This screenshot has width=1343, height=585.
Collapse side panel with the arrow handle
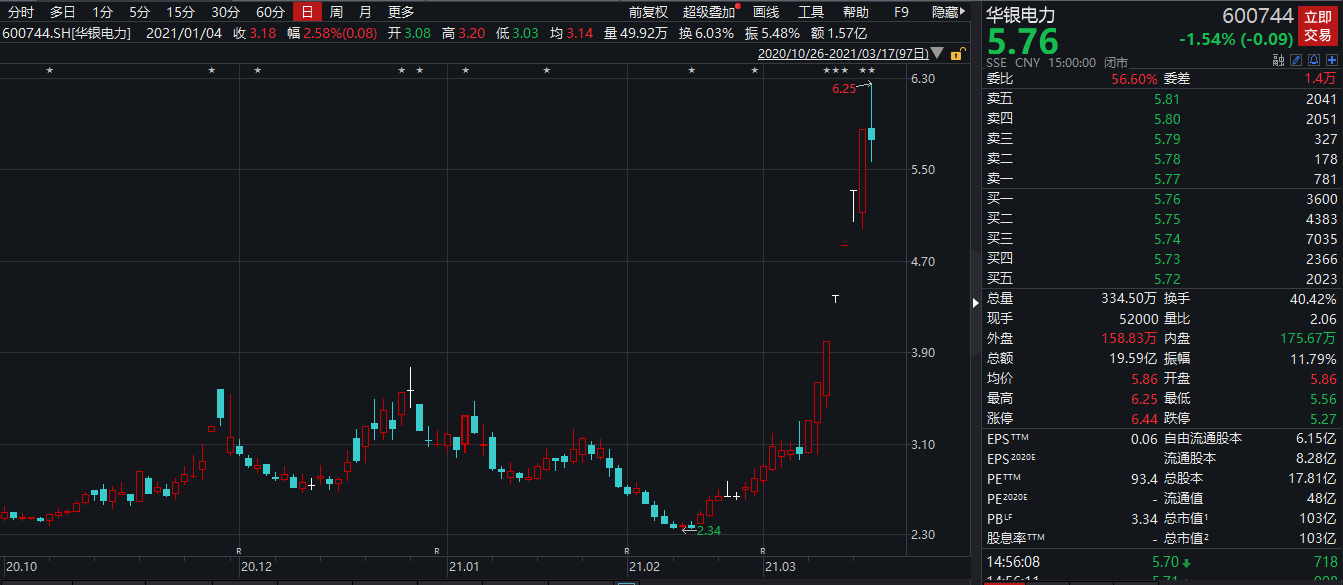(976, 302)
